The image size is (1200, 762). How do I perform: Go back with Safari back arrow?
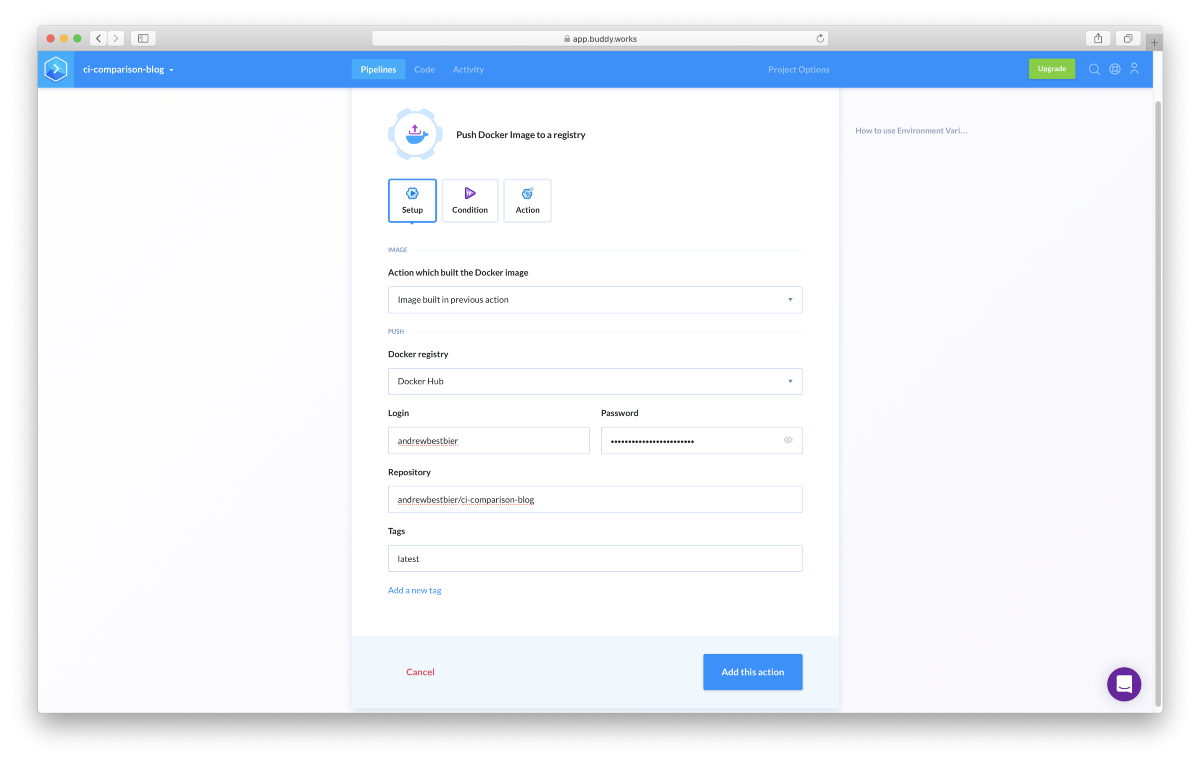coord(98,38)
